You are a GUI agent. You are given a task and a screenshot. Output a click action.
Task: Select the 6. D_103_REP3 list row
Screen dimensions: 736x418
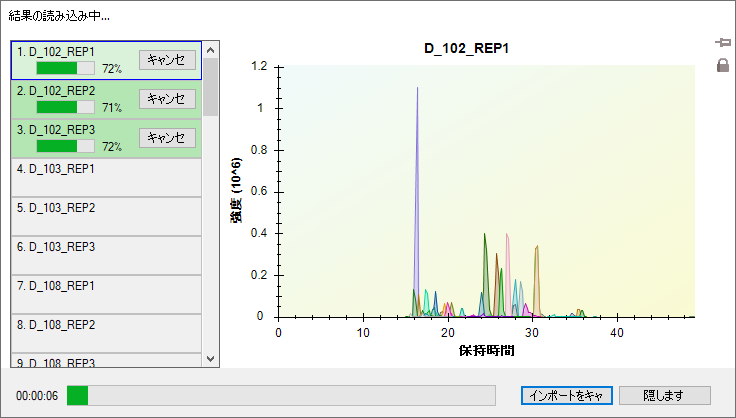(x=107, y=255)
